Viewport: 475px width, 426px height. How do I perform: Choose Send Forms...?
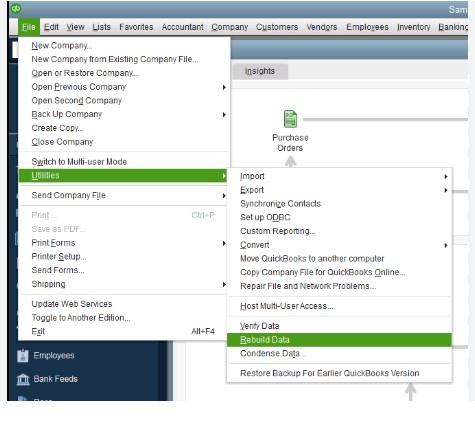coord(124,270)
